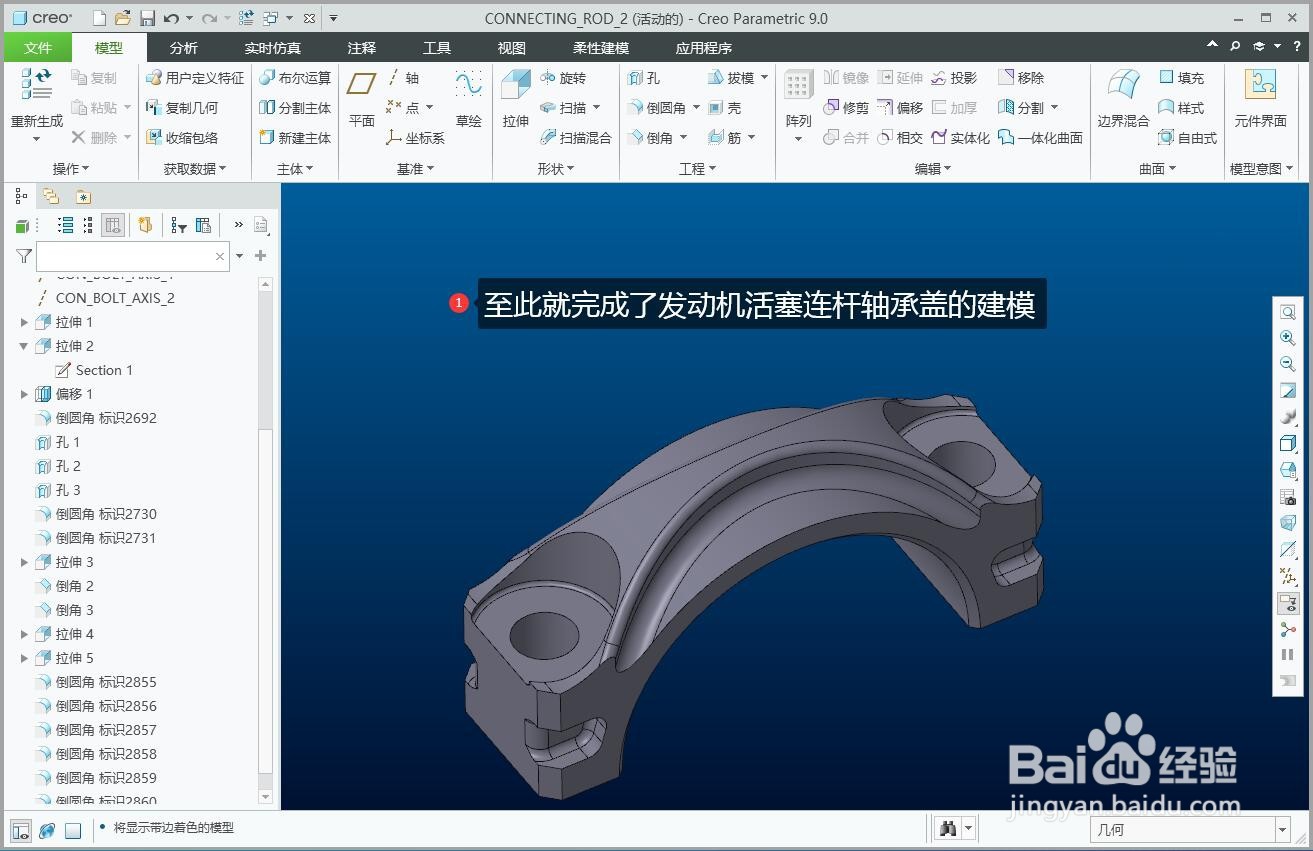Select the Plane (平面) datum tool
Viewport: 1313px width, 851px height.
click(361, 100)
